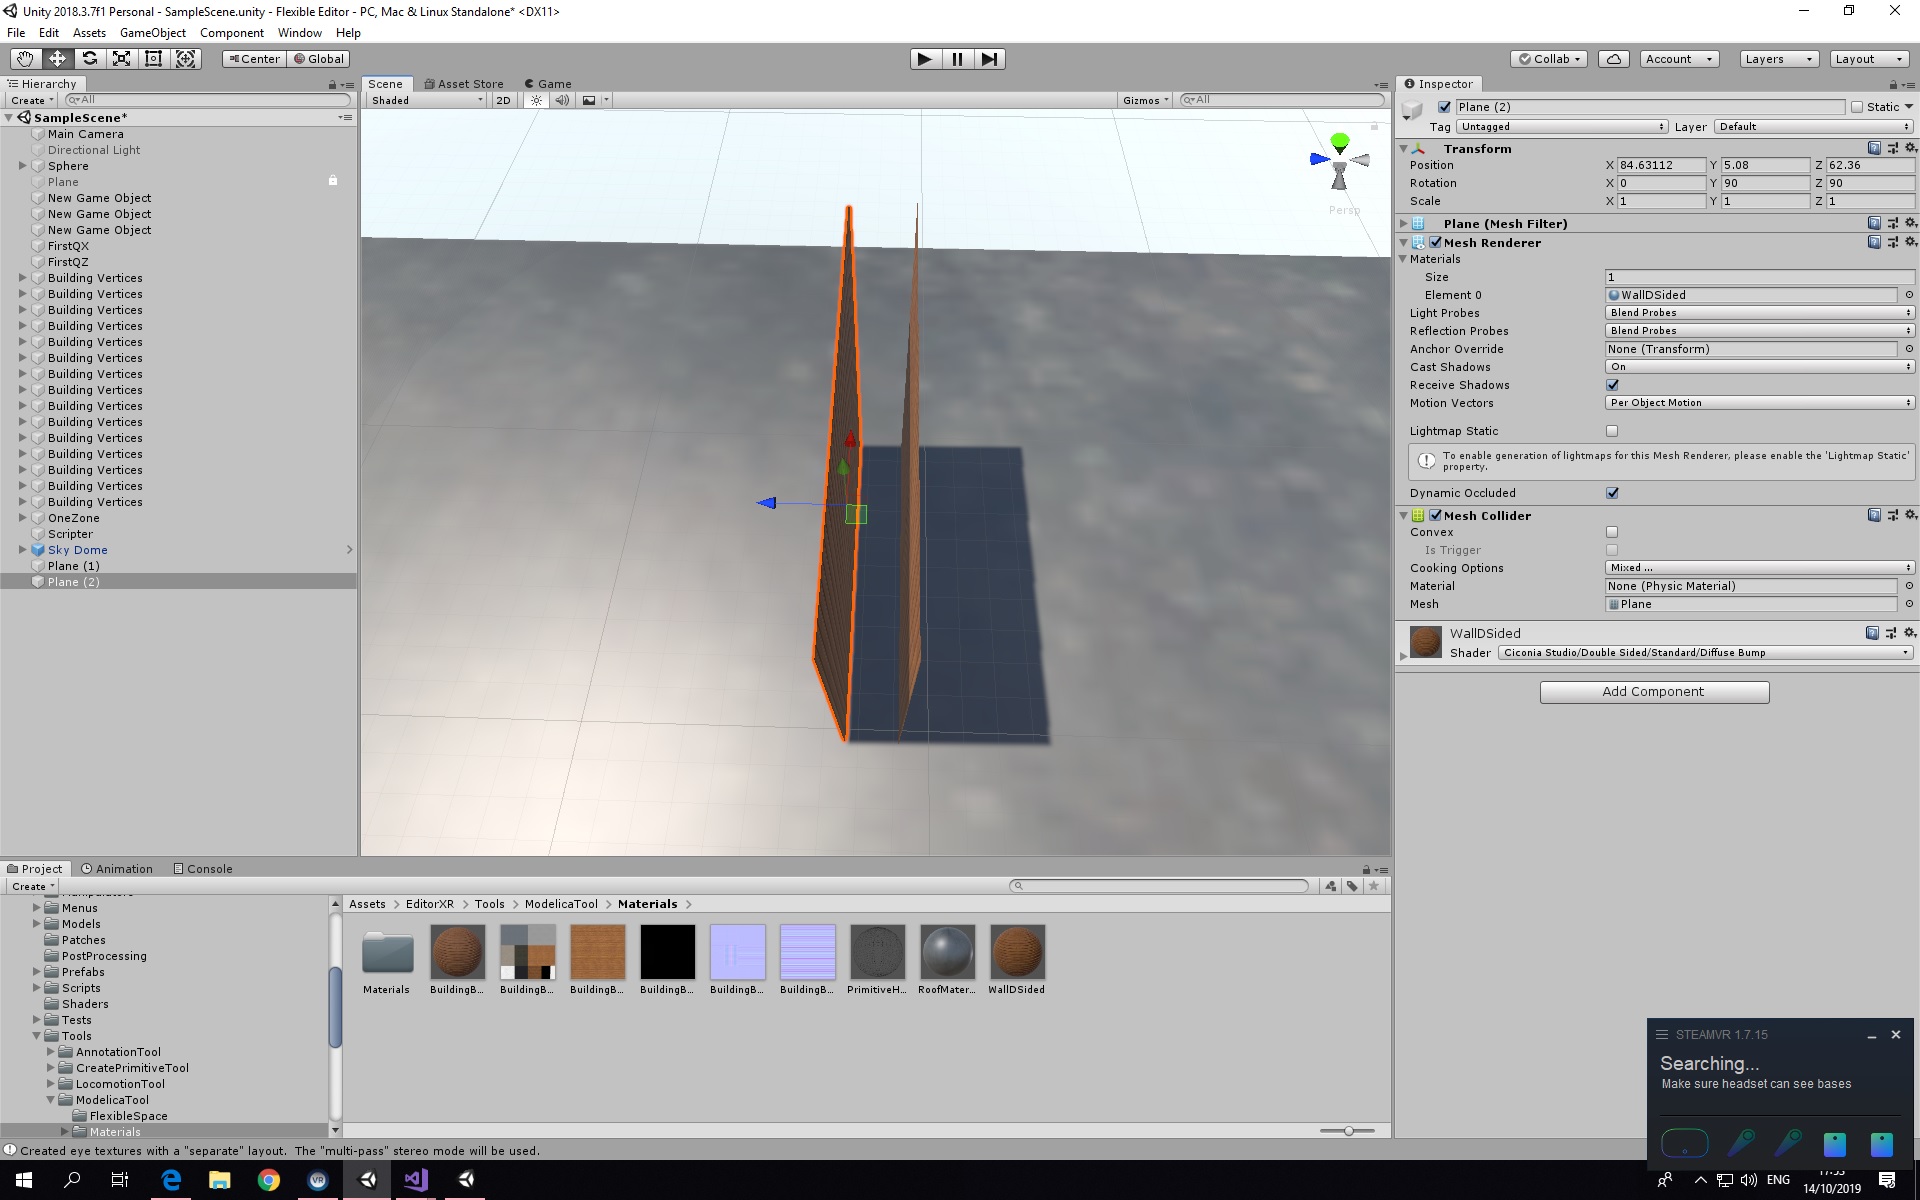Open the Layout dropdown
Screen dimensions: 1920x1200
(1868, 59)
